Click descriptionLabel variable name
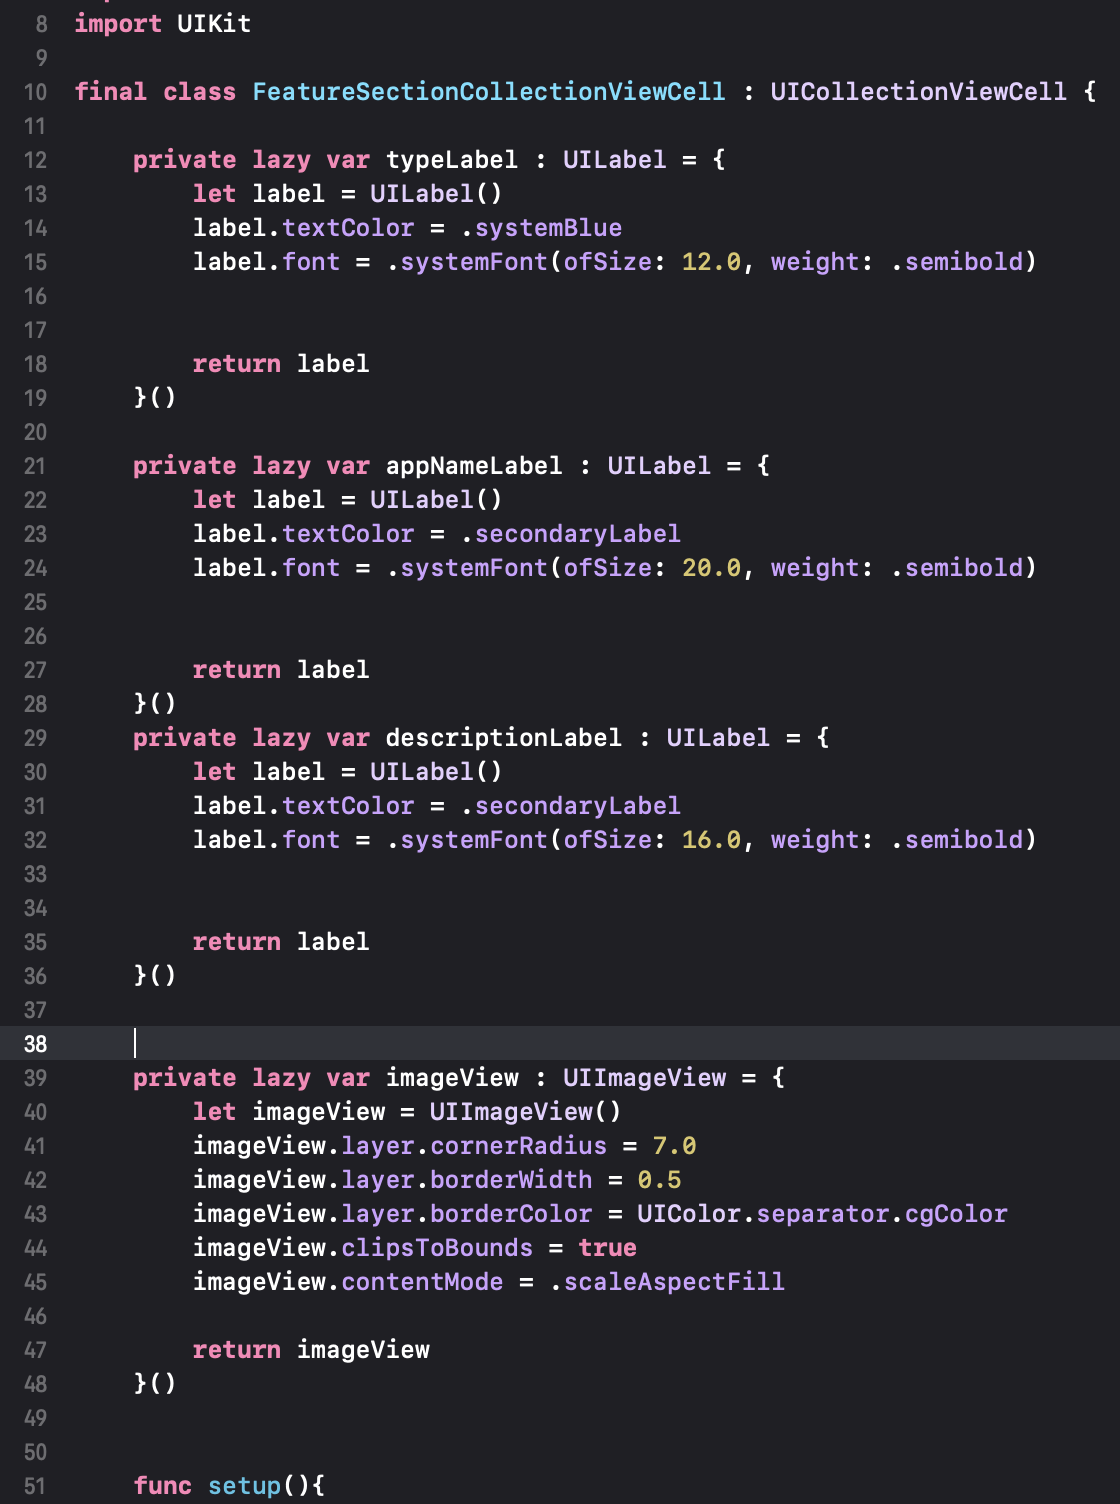Image resolution: width=1120 pixels, height=1504 pixels. click(504, 738)
